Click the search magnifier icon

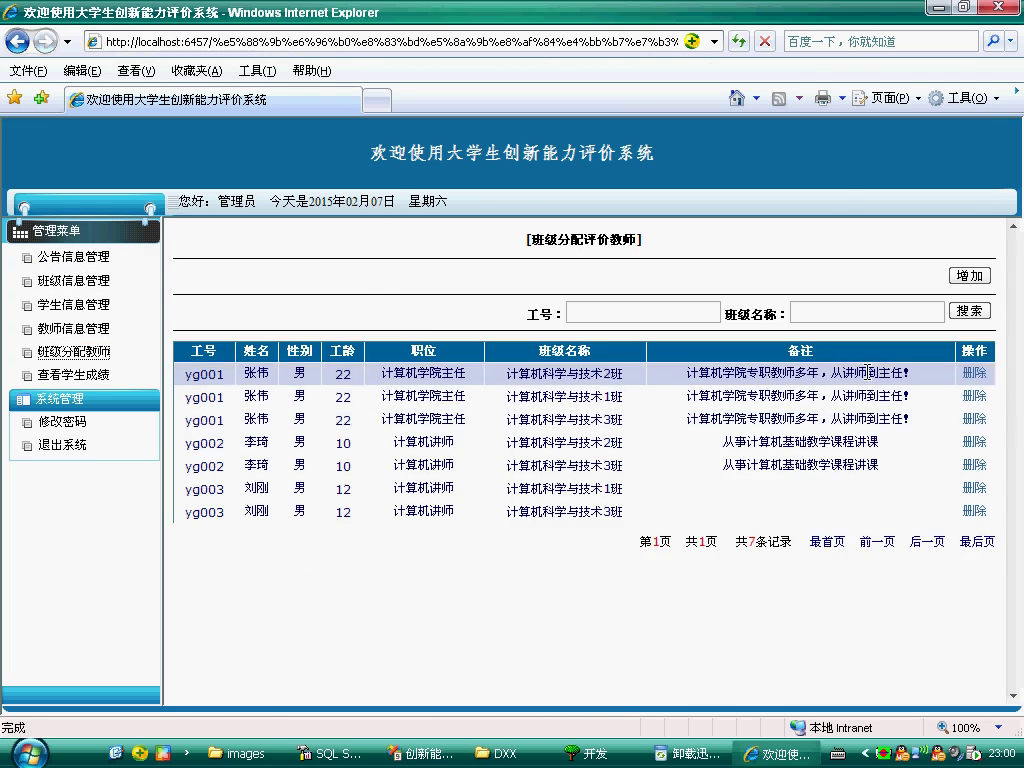(x=993, y=42)
